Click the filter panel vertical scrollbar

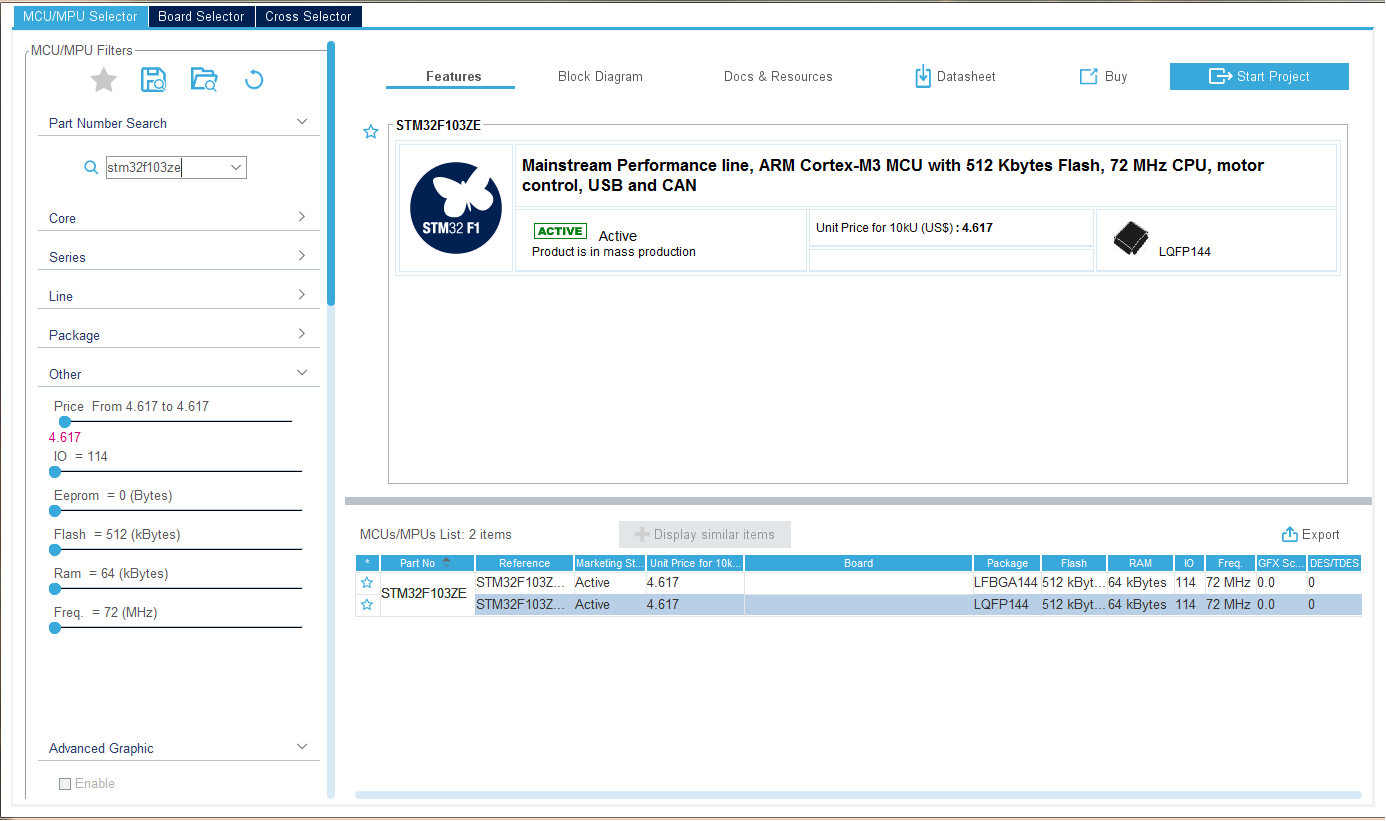pos(331,175)
